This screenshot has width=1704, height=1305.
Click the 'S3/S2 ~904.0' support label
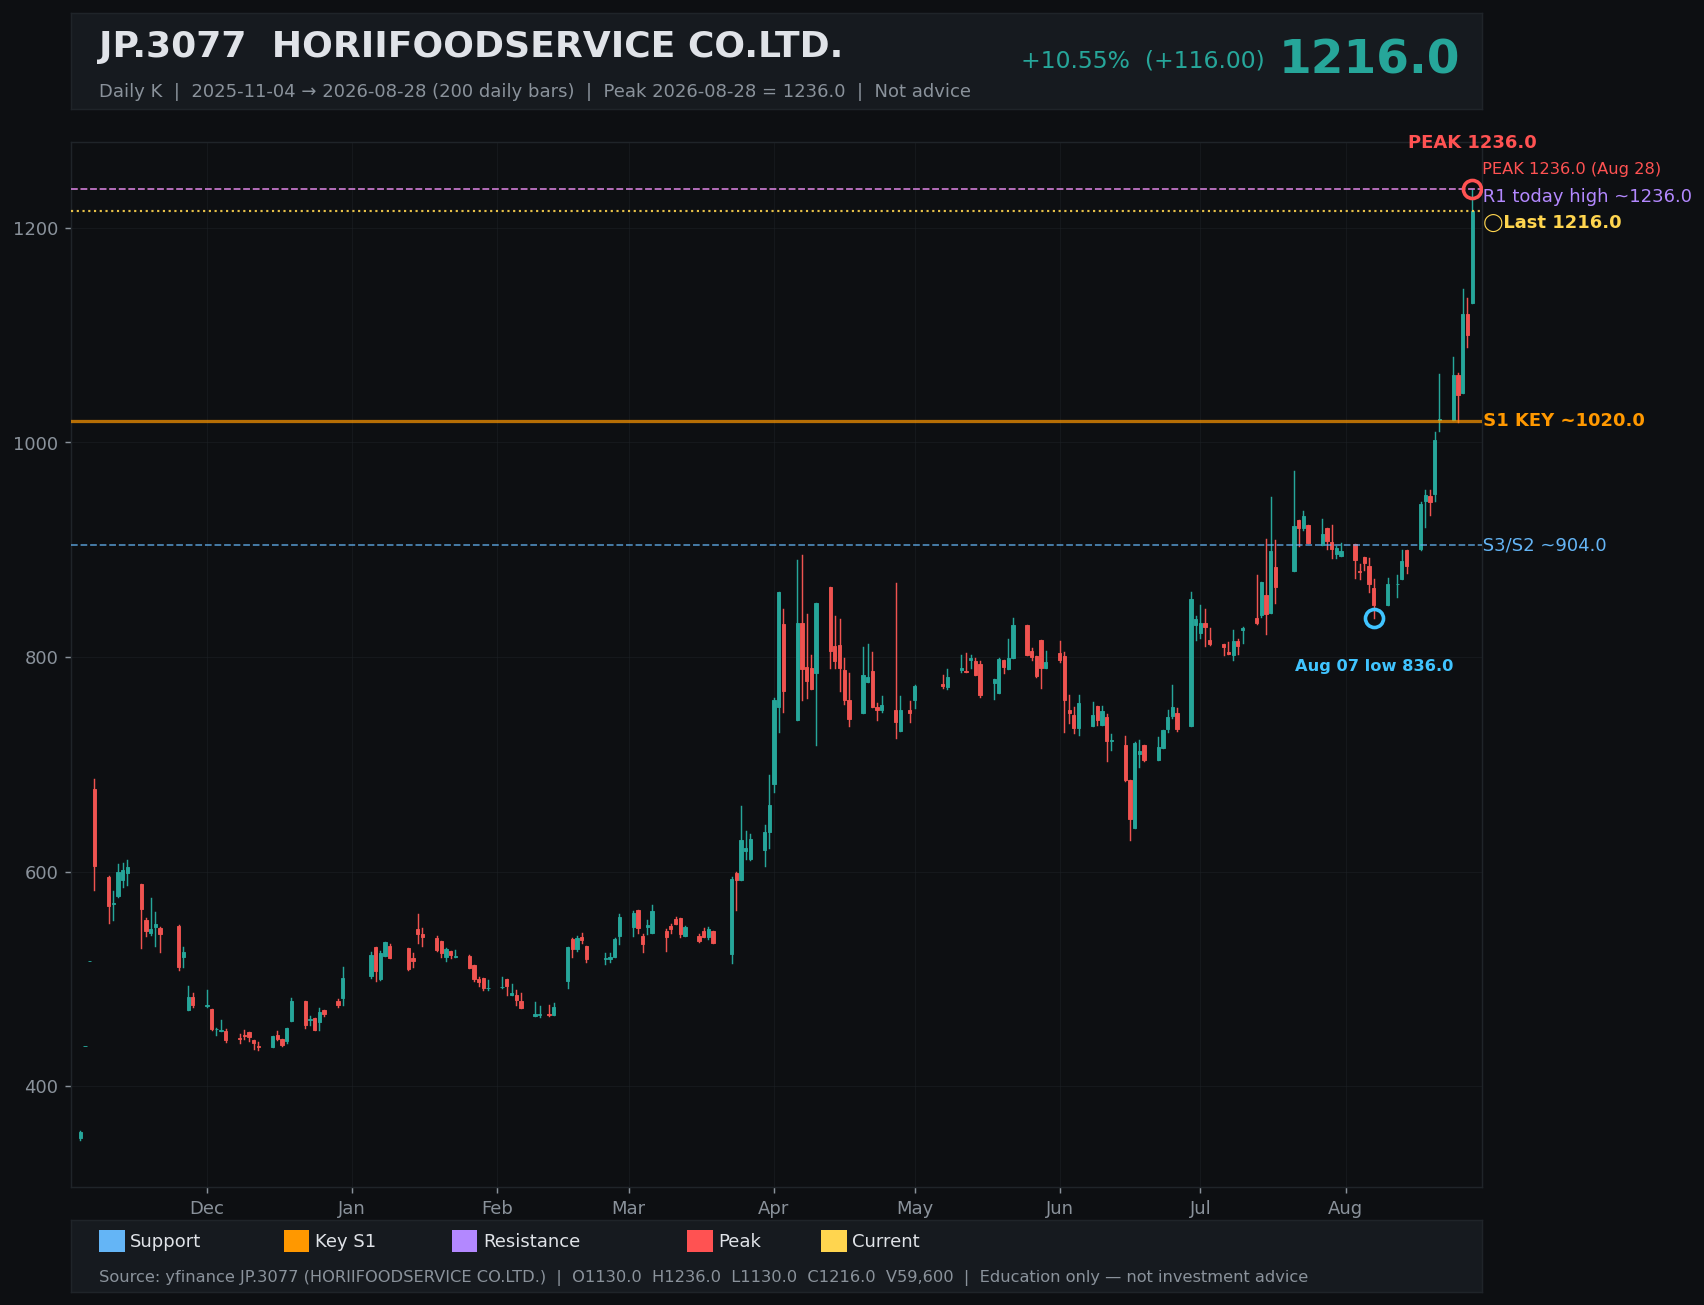1544,545
